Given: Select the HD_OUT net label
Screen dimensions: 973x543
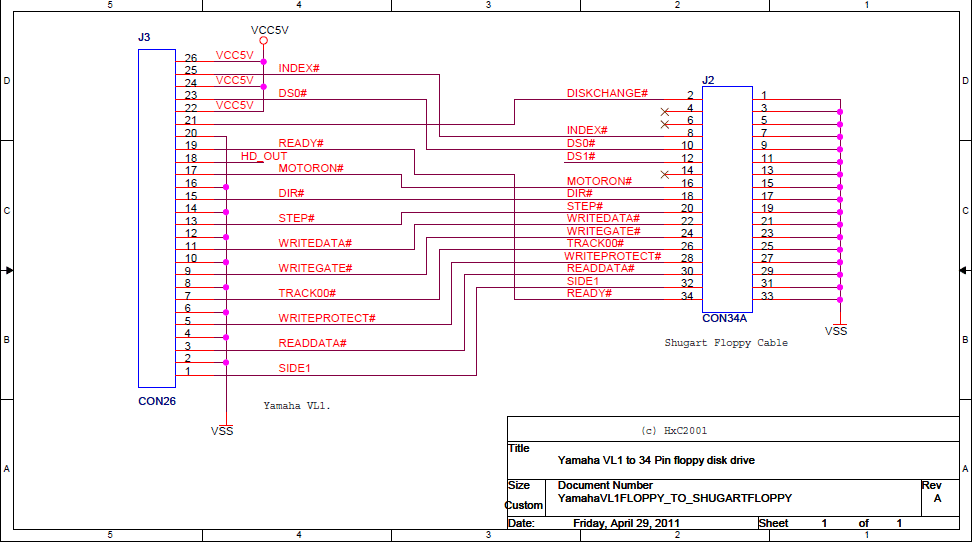Looking at the screenshot, I should pos(264,156).
